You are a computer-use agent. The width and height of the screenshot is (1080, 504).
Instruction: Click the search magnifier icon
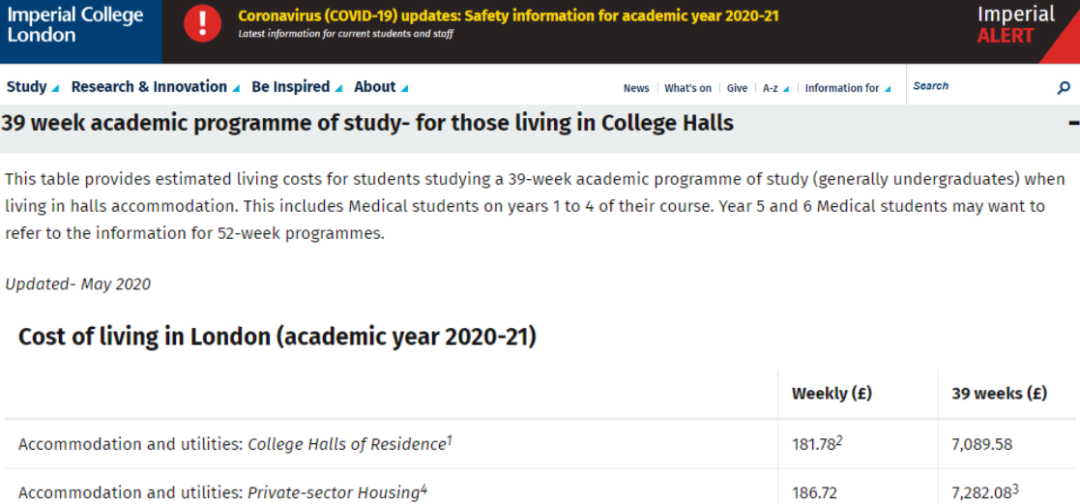click(1063, 88)
